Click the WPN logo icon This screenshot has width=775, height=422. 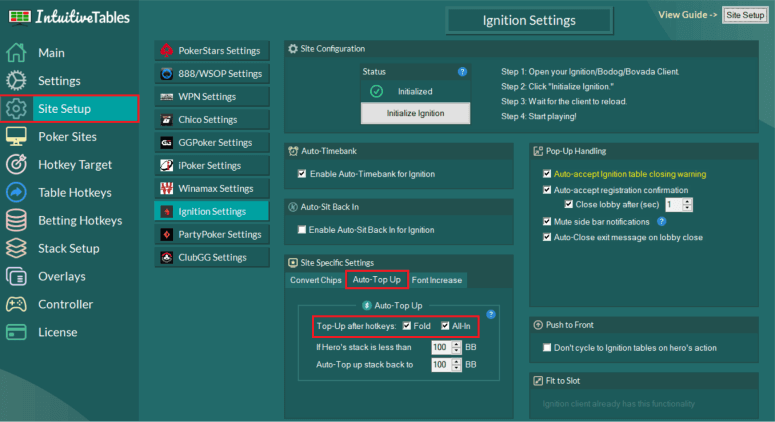click(167, 97)
